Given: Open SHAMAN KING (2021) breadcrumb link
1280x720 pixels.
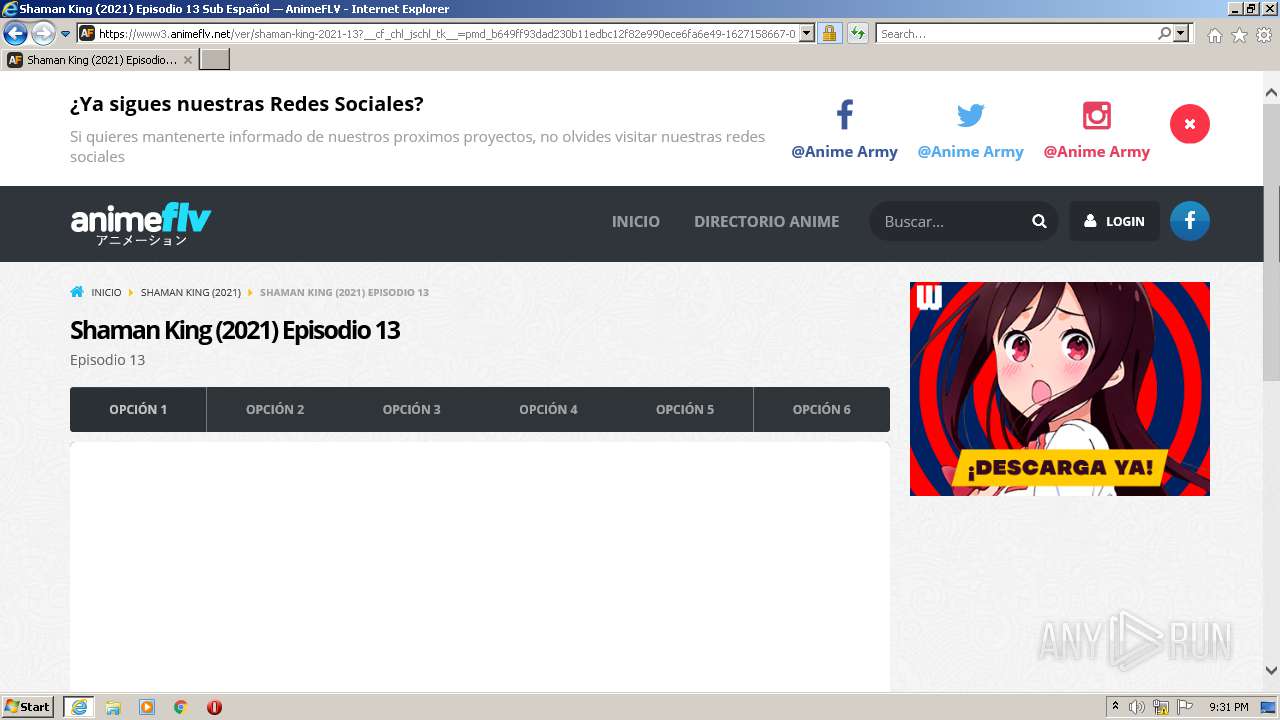Looking at the screenshot, I should click(x=191, y=293).
